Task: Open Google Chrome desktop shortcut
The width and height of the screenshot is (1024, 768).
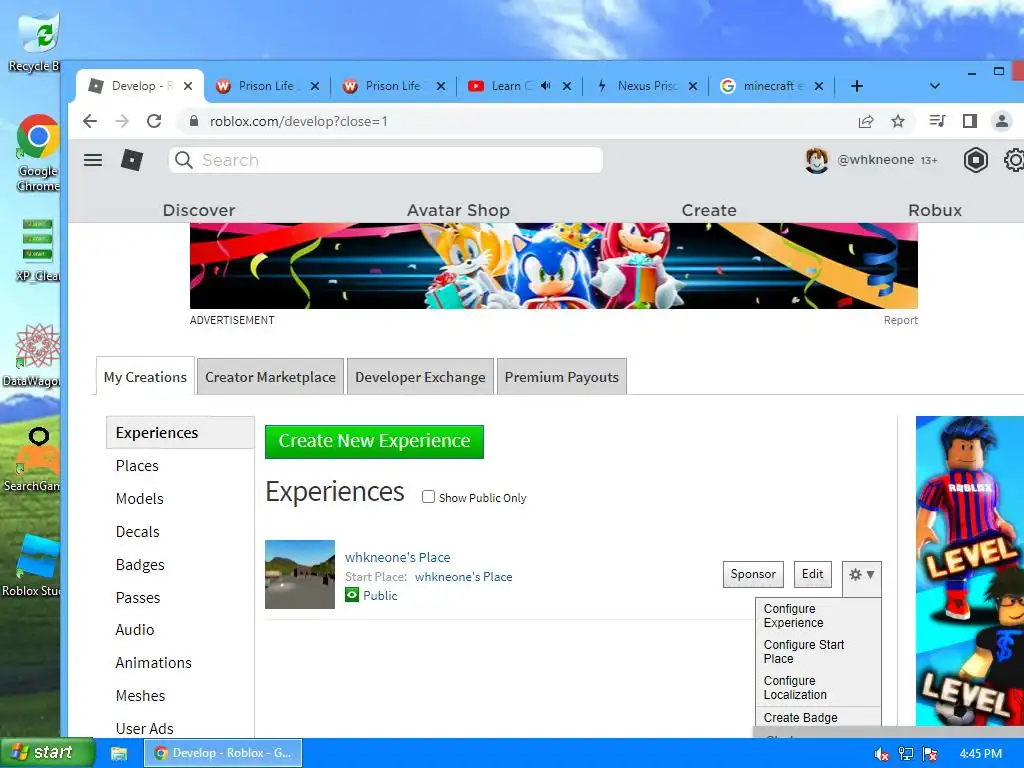Action: tap(37, 153)
